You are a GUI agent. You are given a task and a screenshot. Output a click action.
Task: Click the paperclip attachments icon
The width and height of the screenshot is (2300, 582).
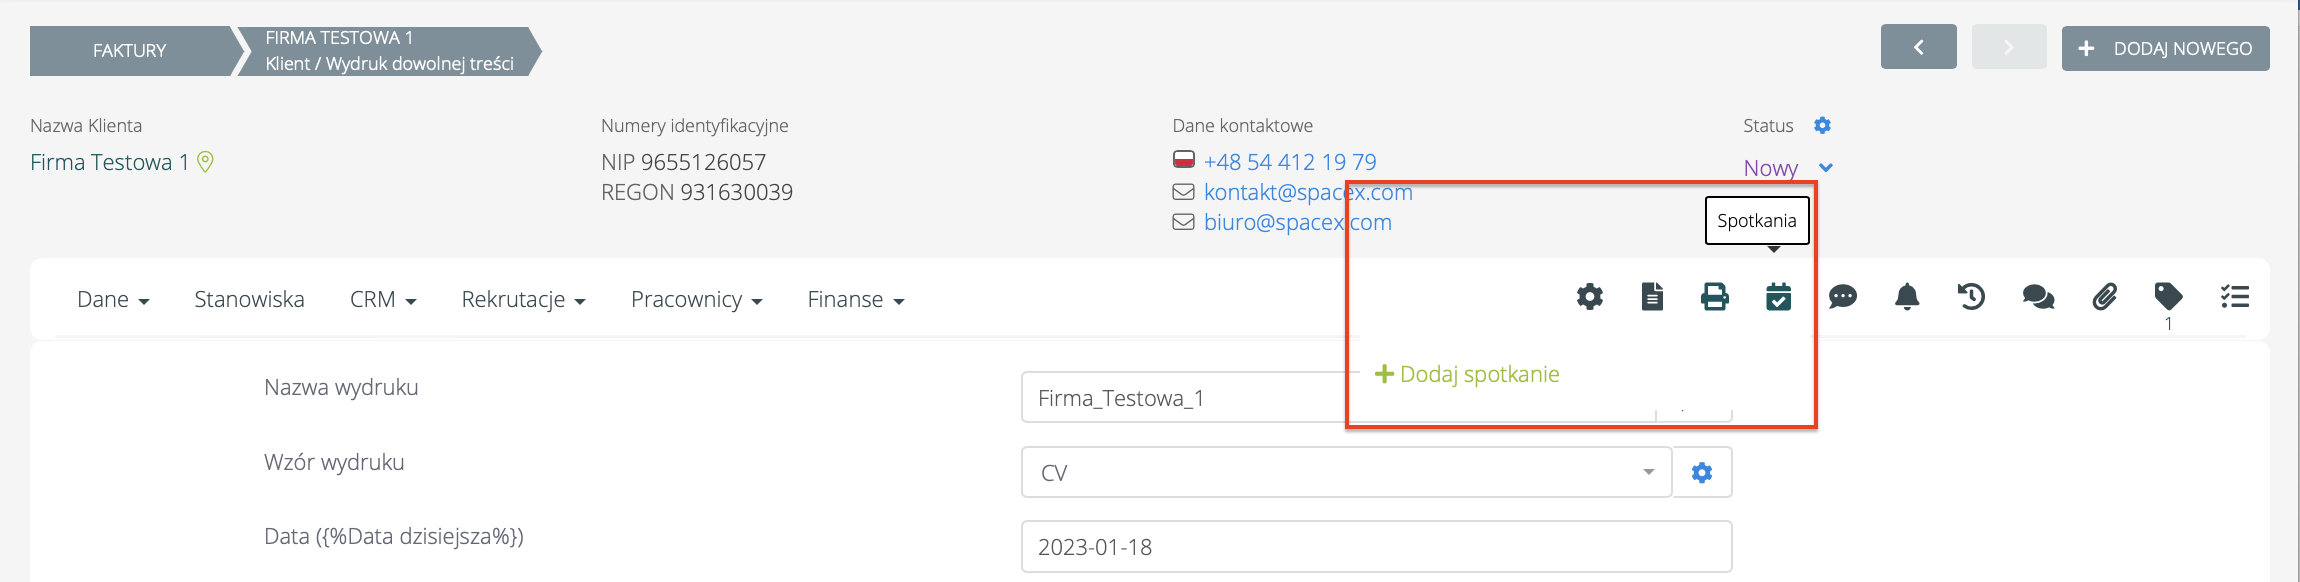2104,297
